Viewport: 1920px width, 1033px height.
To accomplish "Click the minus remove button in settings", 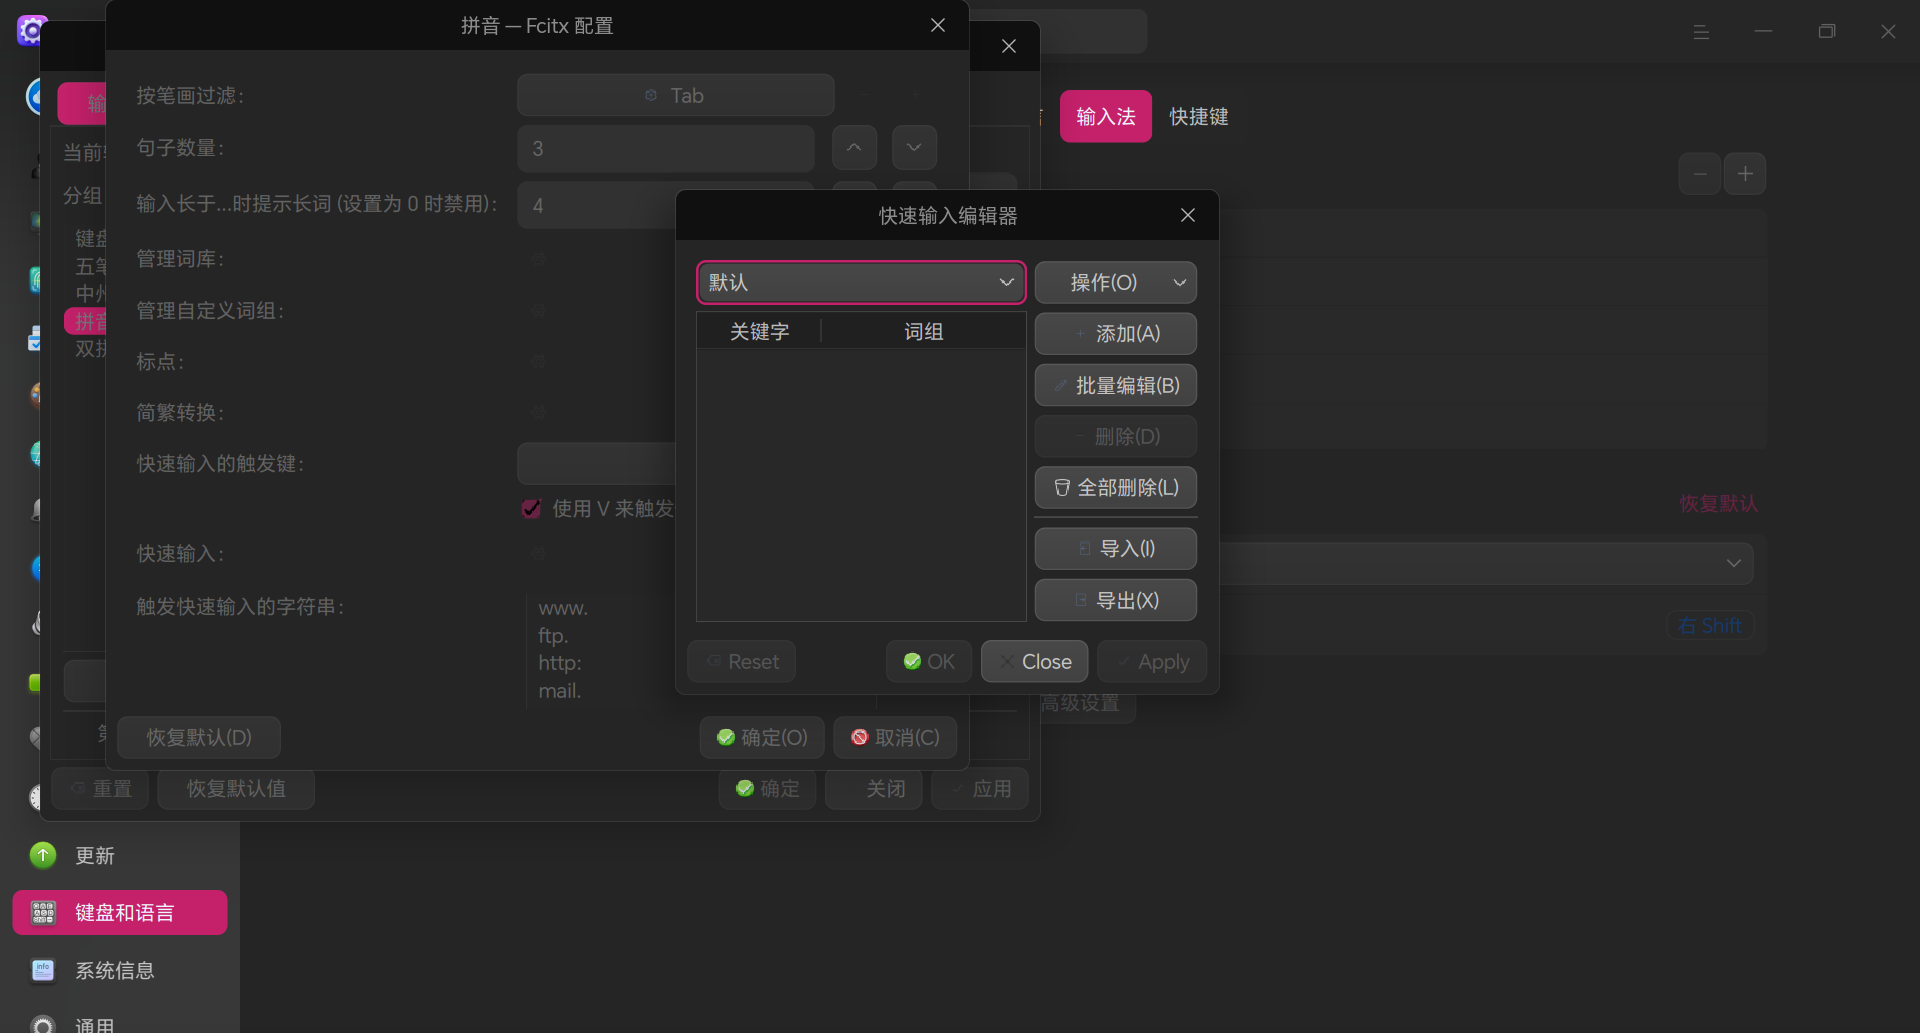I will tap(1700, 174).
